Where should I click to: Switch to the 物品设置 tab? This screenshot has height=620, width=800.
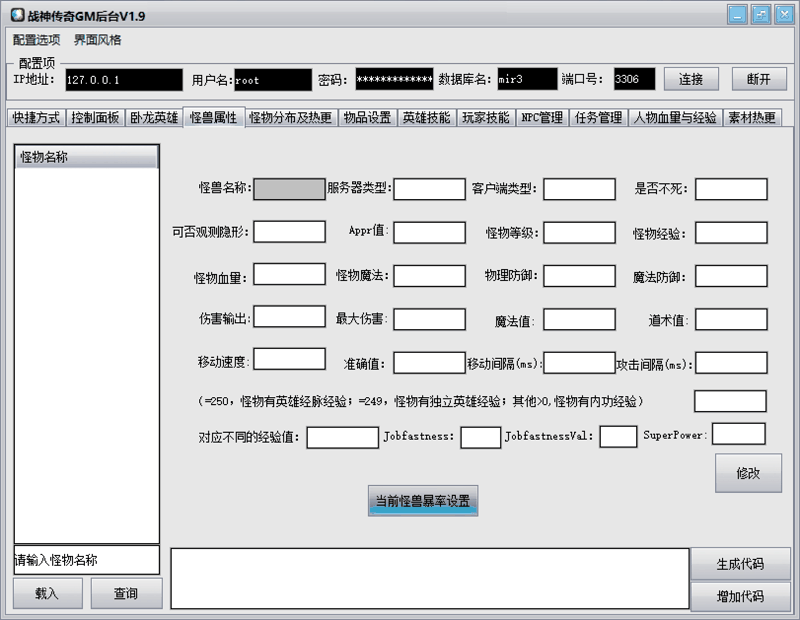click(369, 116)
